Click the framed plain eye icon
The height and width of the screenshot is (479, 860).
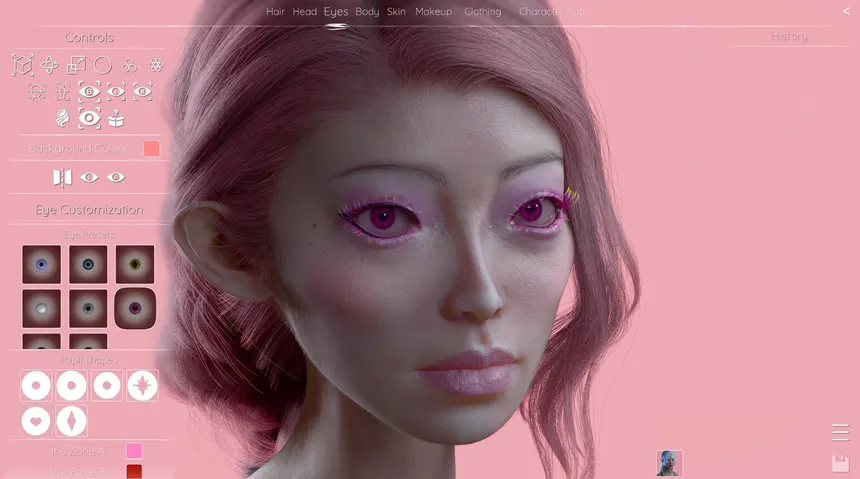point(89,119)
